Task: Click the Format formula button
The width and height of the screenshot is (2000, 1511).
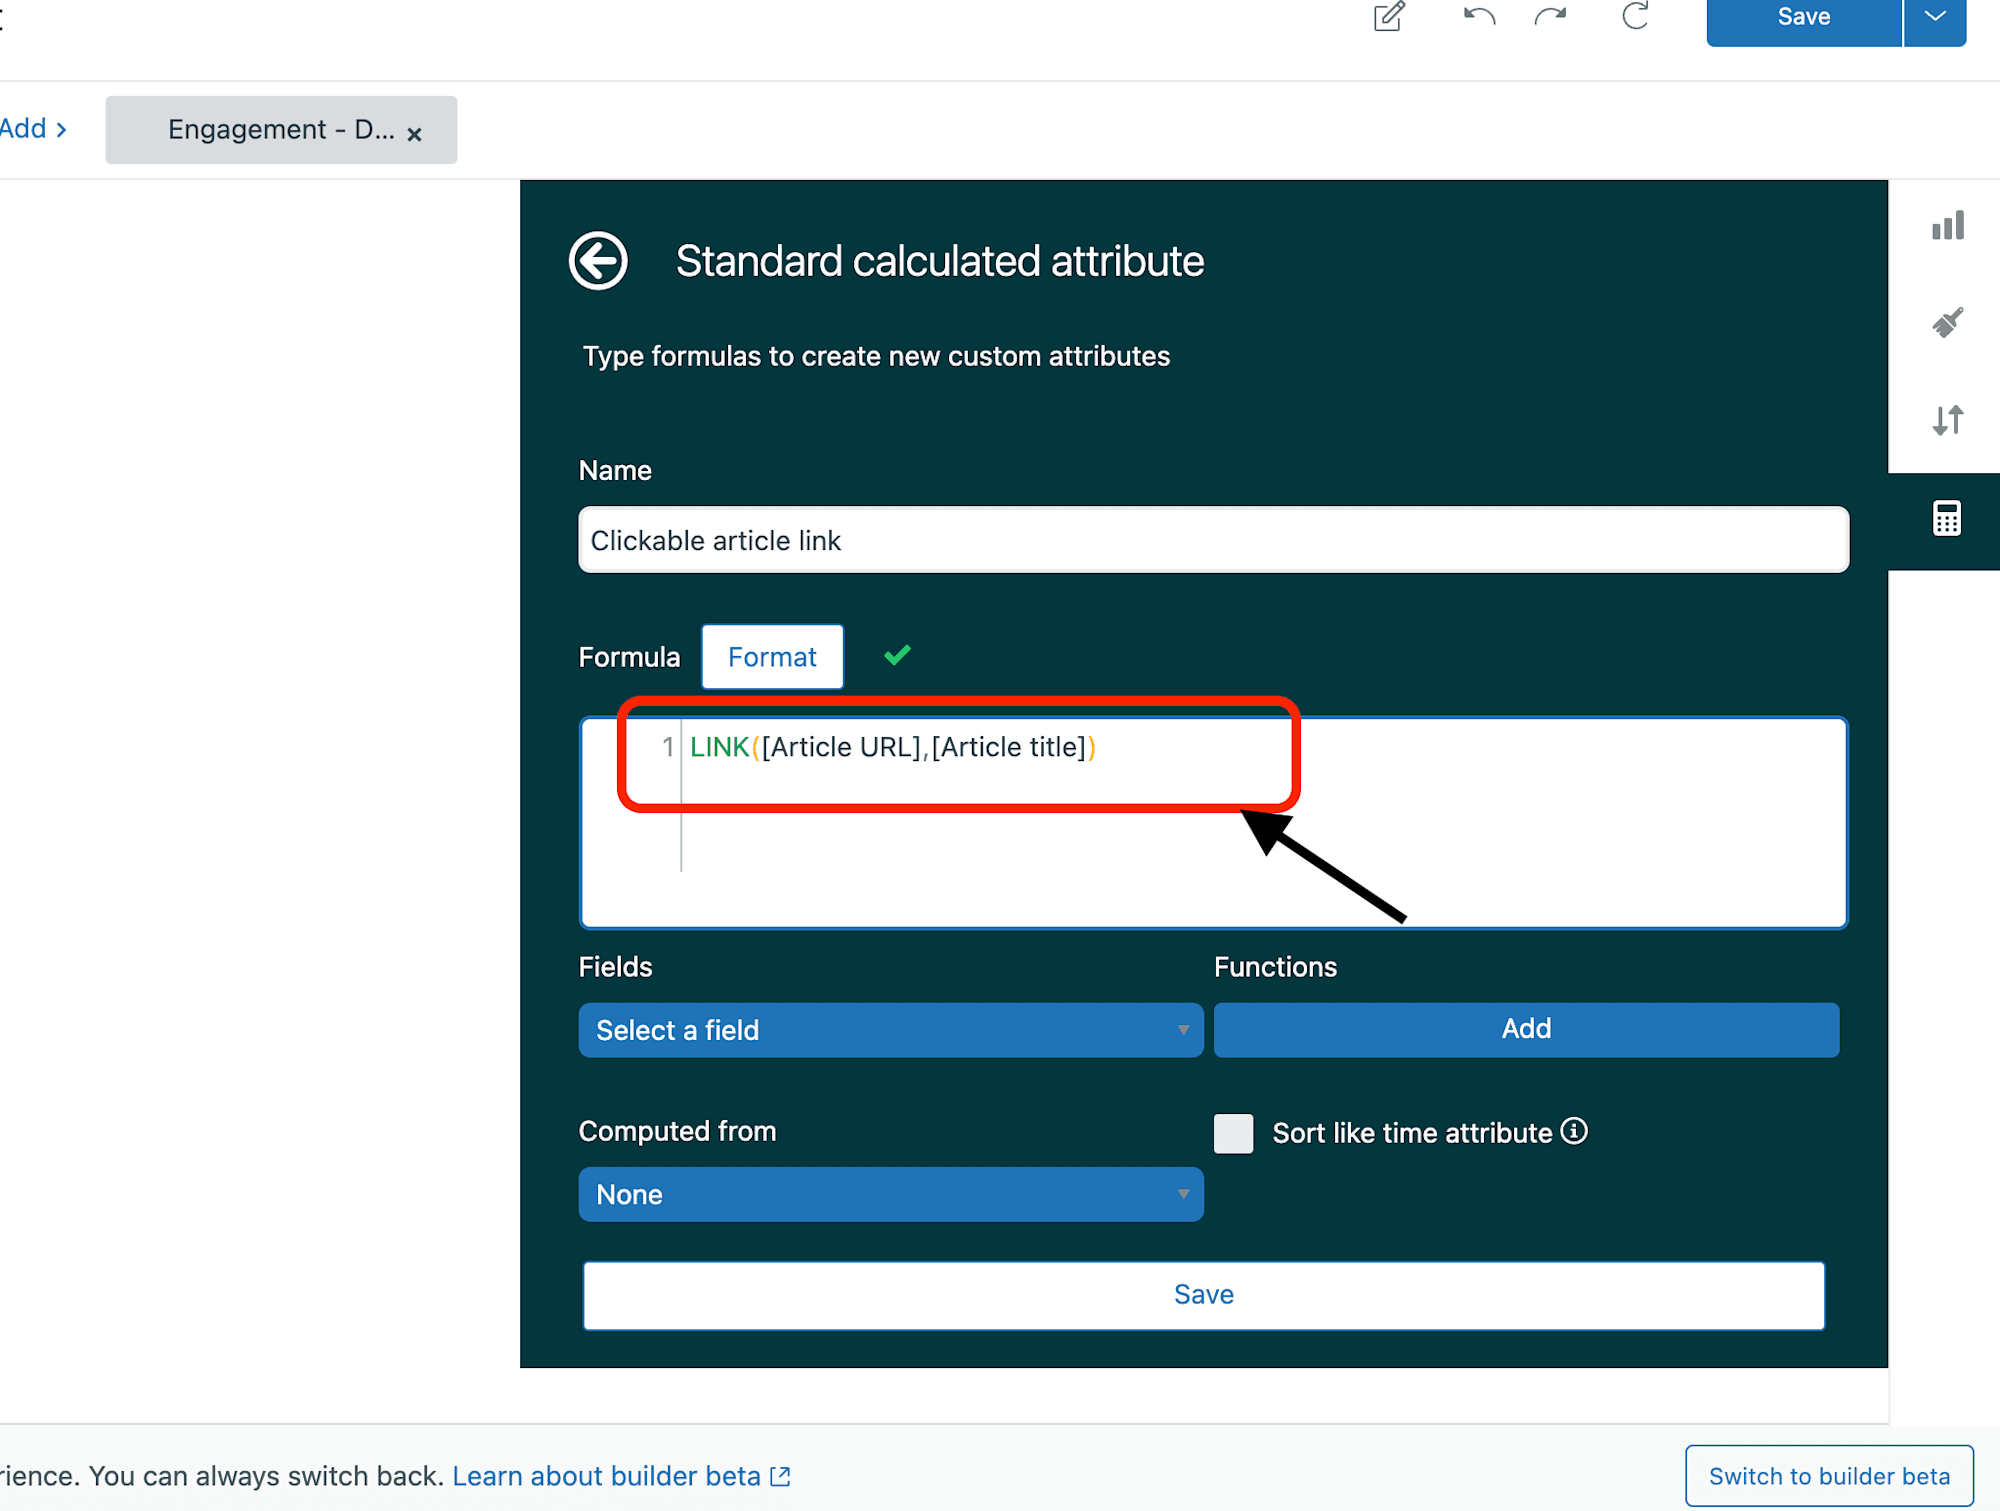Action: pyautogui.click(x=772, y=657)
